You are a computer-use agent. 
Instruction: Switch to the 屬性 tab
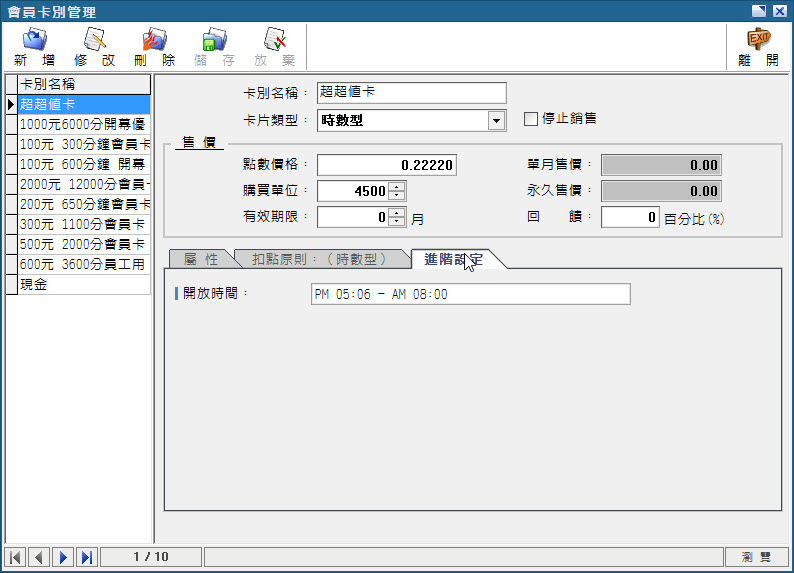[200, 259]
